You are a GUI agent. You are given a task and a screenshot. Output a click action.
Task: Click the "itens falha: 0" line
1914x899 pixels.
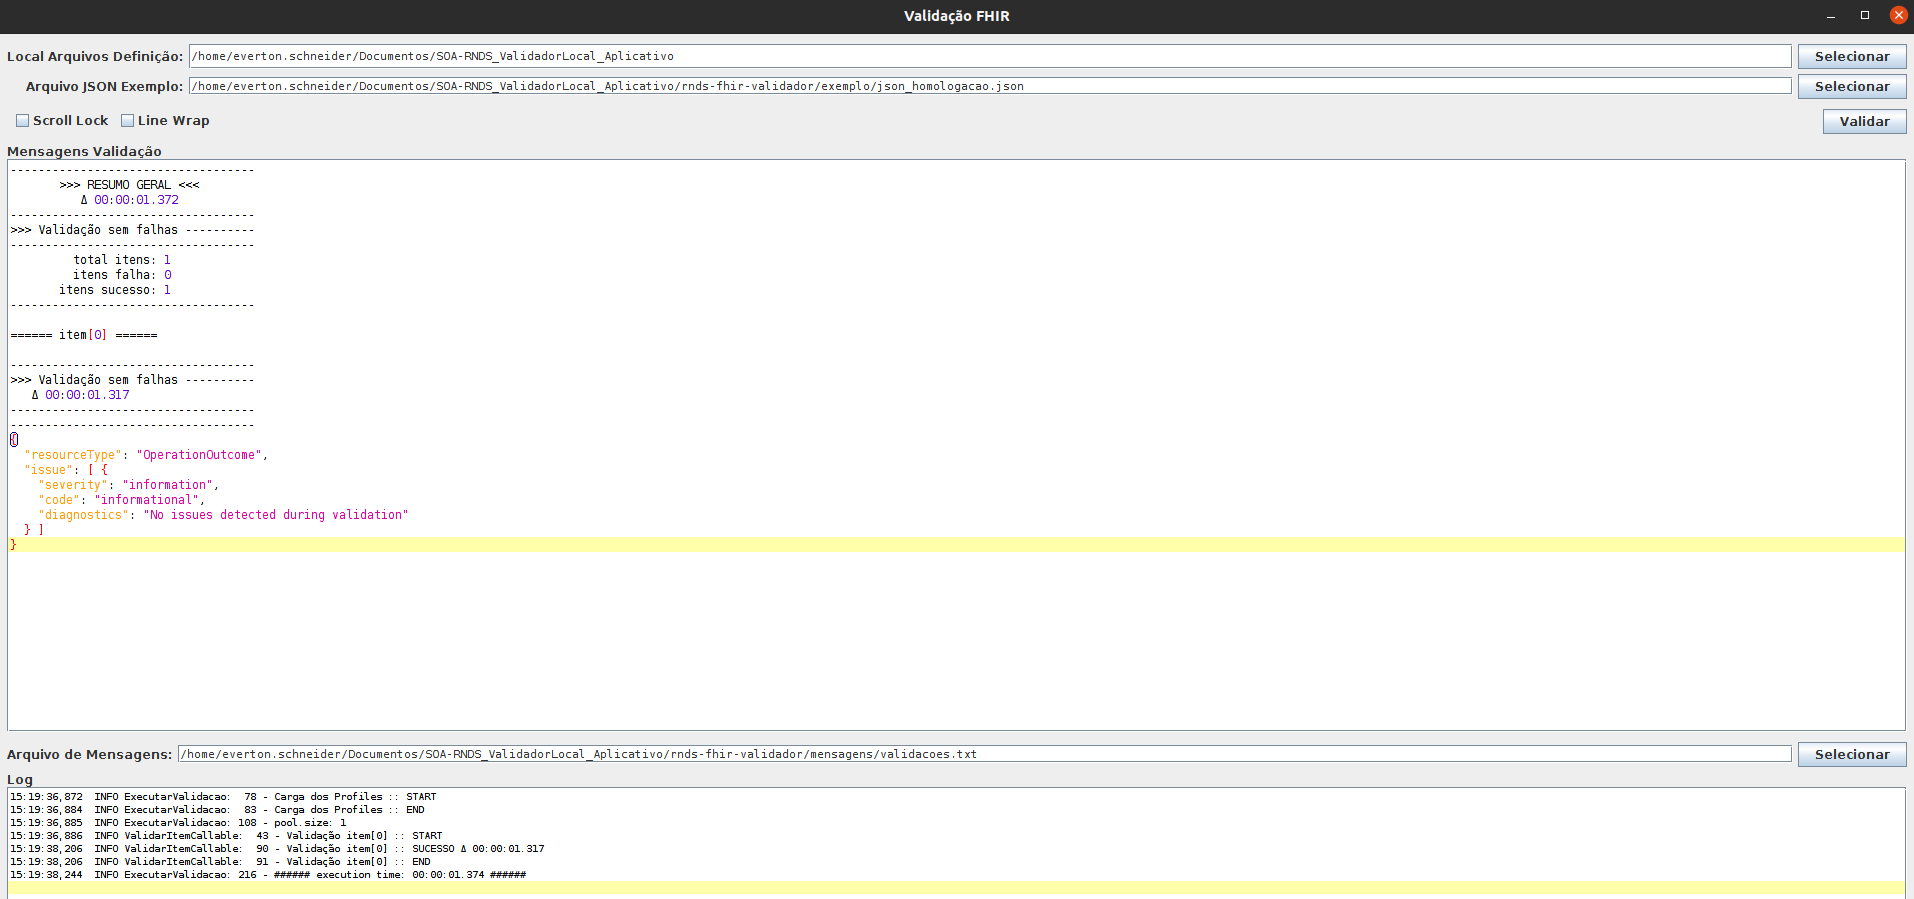point(122,275)
